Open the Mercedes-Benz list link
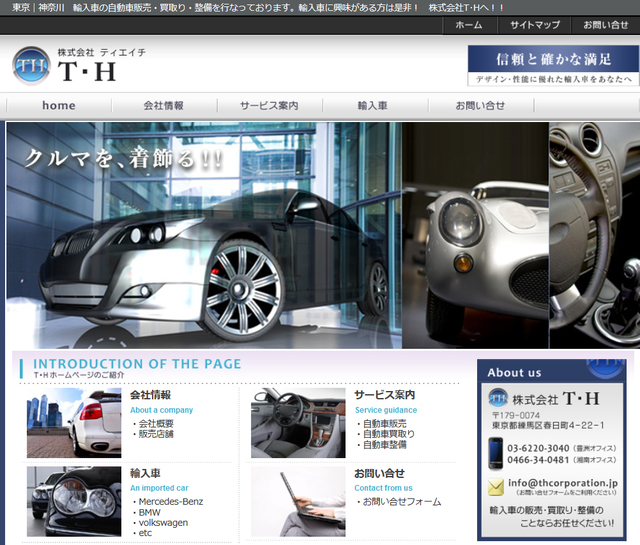Image resolution: width=640 pixels, height=545 pixels. pos(171,501)
